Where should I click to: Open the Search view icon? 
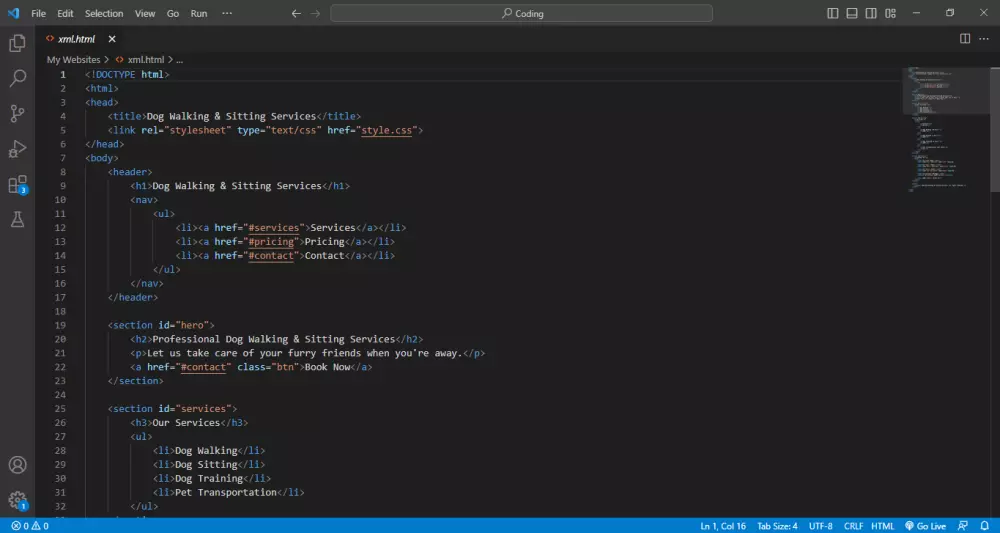(x=17, y=78)
